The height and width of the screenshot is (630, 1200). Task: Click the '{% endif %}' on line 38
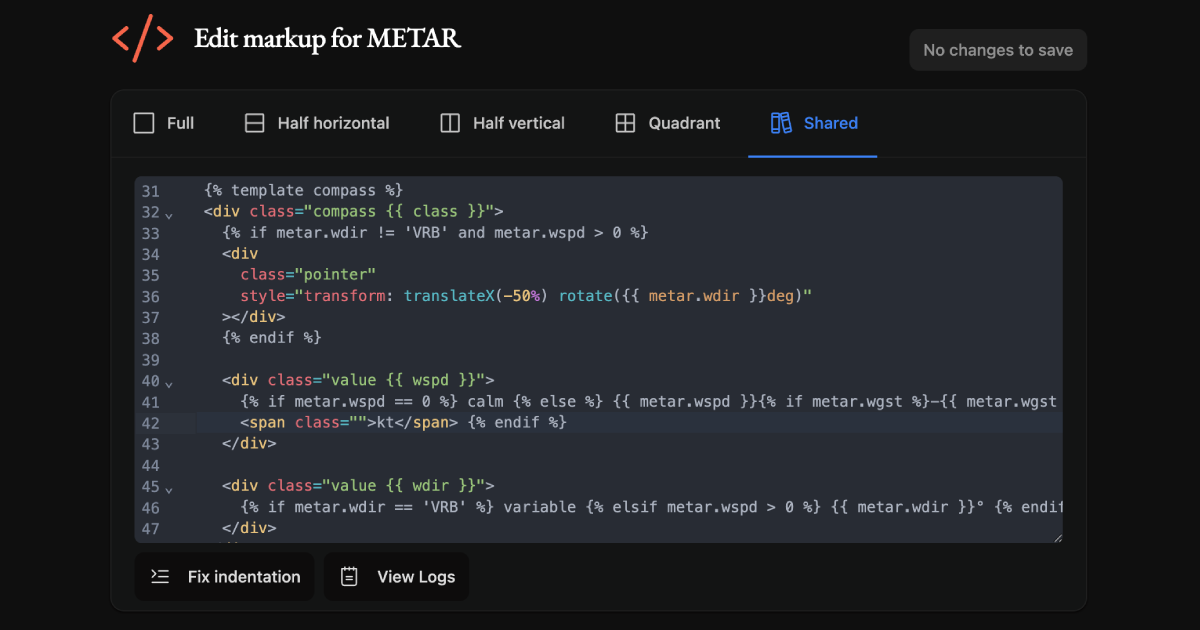272,338
